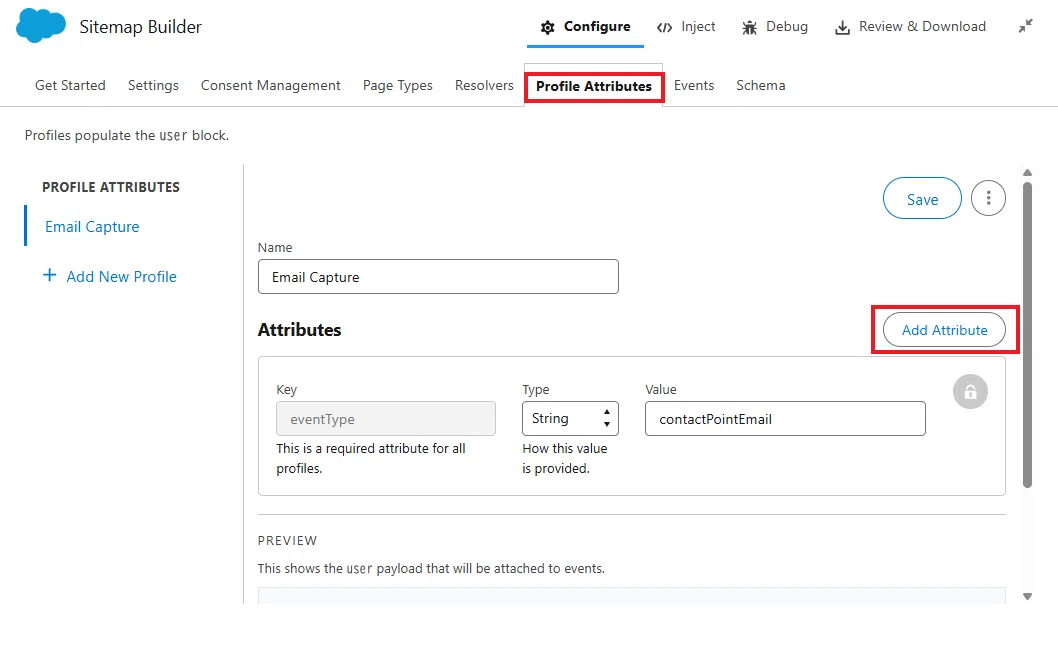Viewport: 1058px width, 672px height.
Task: Click the vertical scrollbar thumb
Action: 1028,335
